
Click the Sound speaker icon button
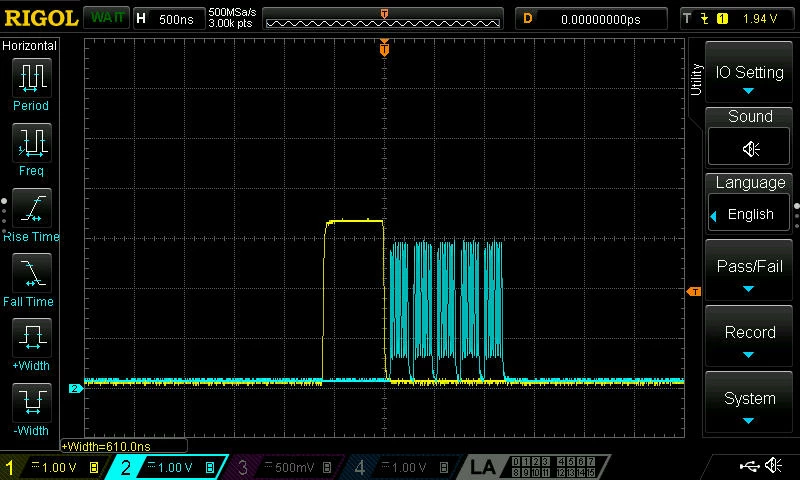[749, 148]
